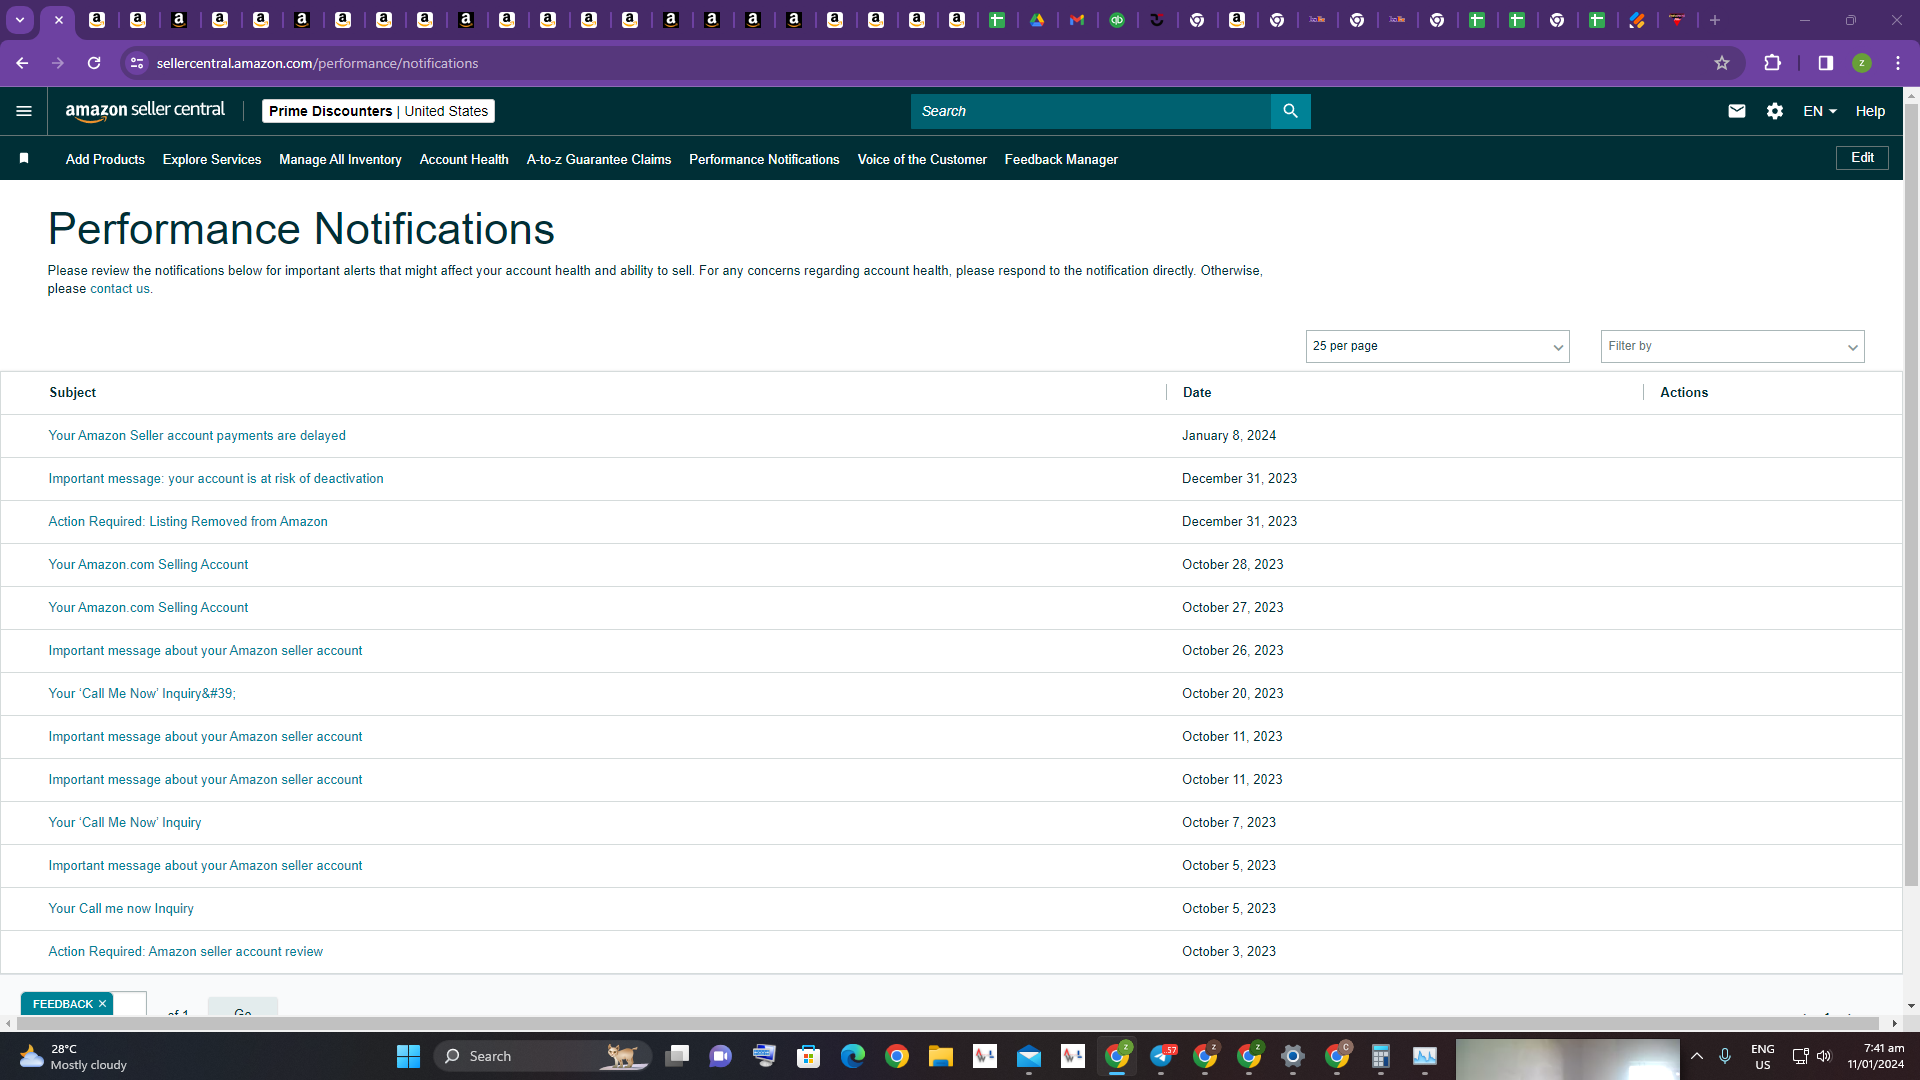1920x1080 pixels.
Task: Open the Seller Central hamburger menu
Action: [x=24, y=111]
